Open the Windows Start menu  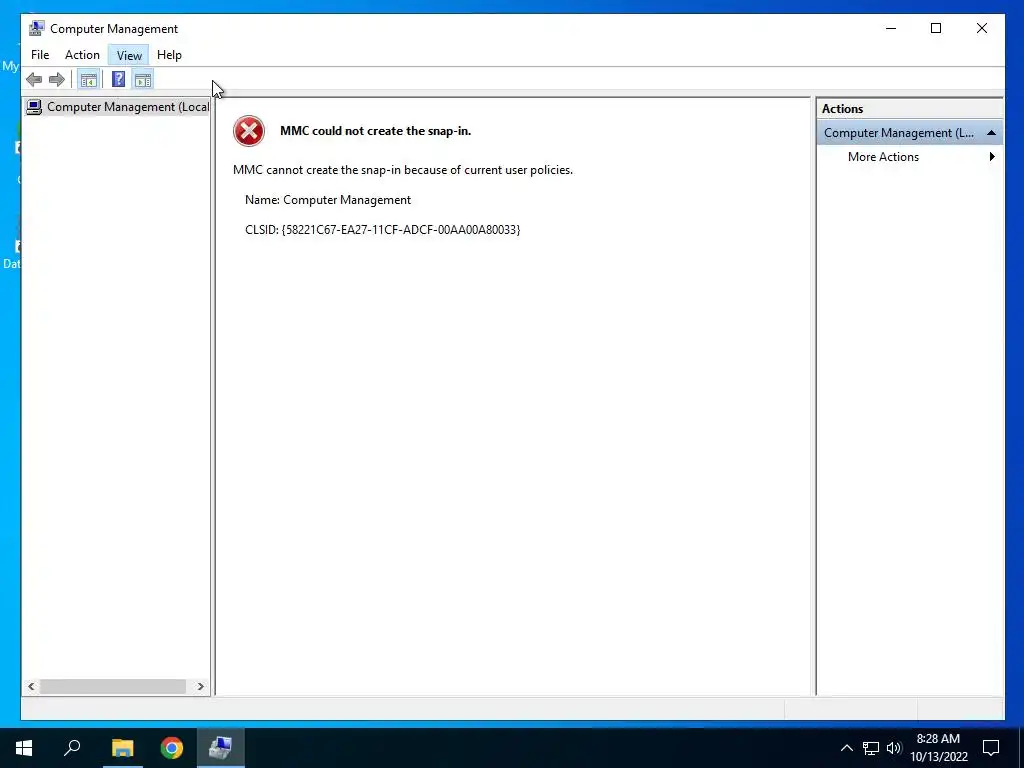coord(24,748)
